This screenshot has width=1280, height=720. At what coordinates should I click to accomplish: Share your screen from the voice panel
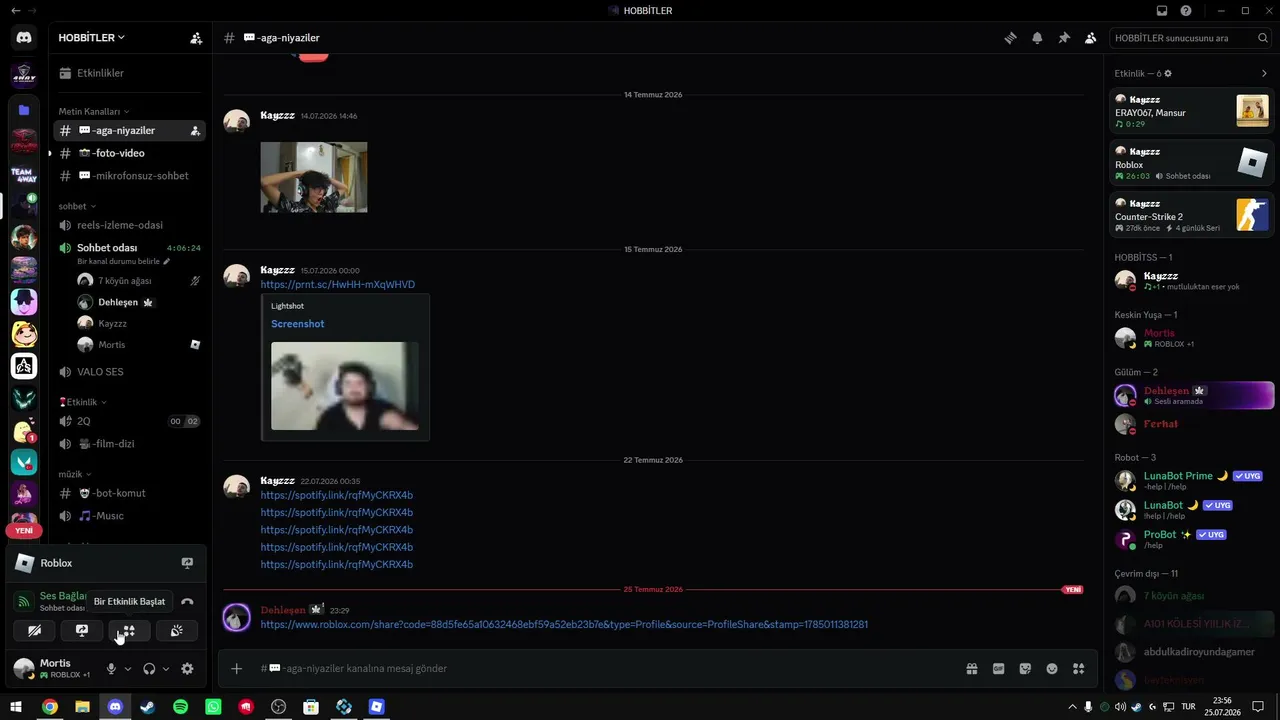tap(82, 631)
